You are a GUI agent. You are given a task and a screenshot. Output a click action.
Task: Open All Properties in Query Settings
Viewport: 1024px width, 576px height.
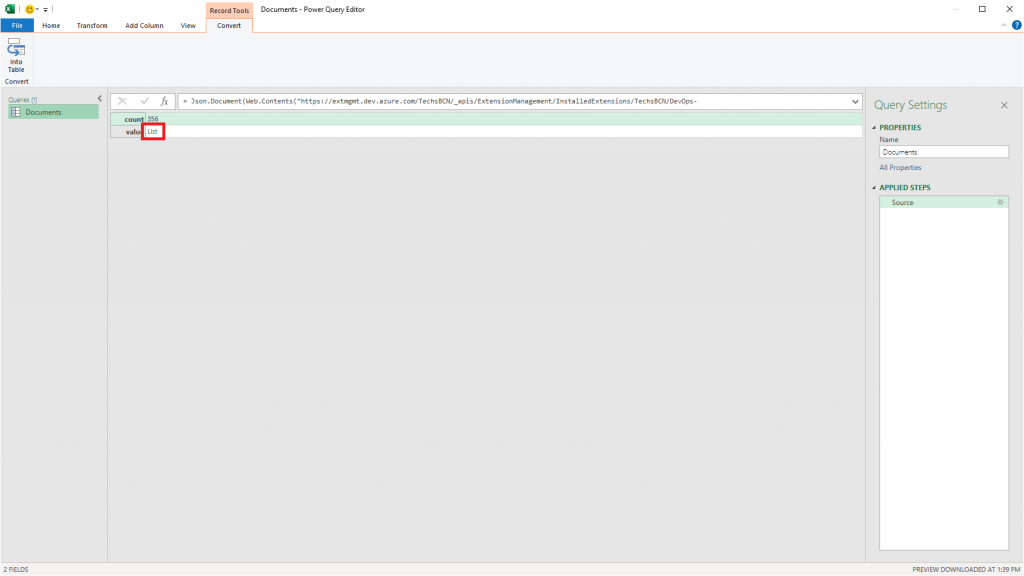900,167
